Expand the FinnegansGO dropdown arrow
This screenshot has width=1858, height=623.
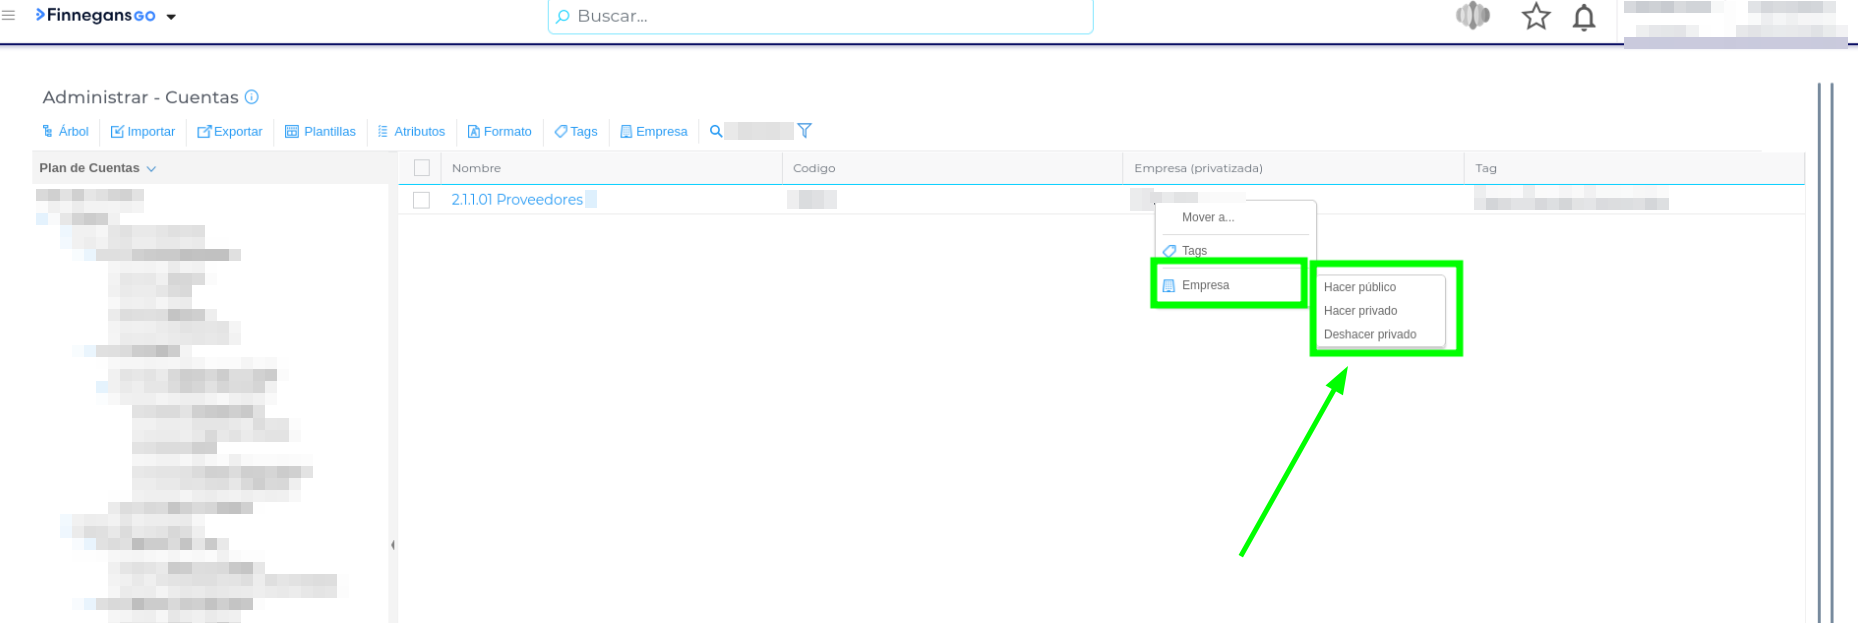[x=171, y=17]
